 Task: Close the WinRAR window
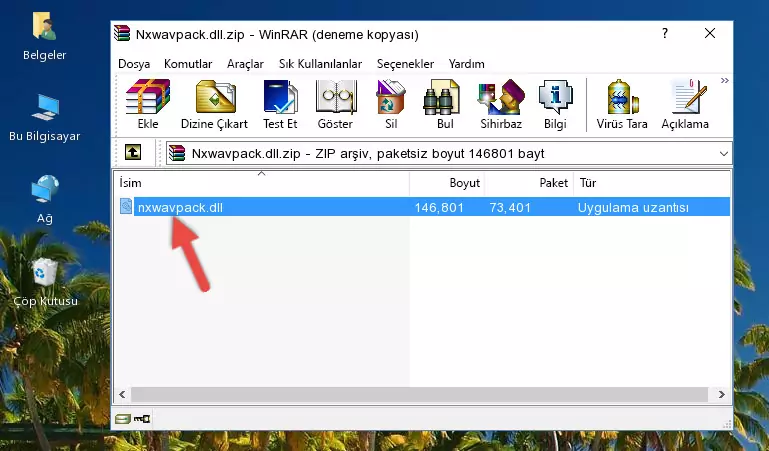tap(710, 33)
